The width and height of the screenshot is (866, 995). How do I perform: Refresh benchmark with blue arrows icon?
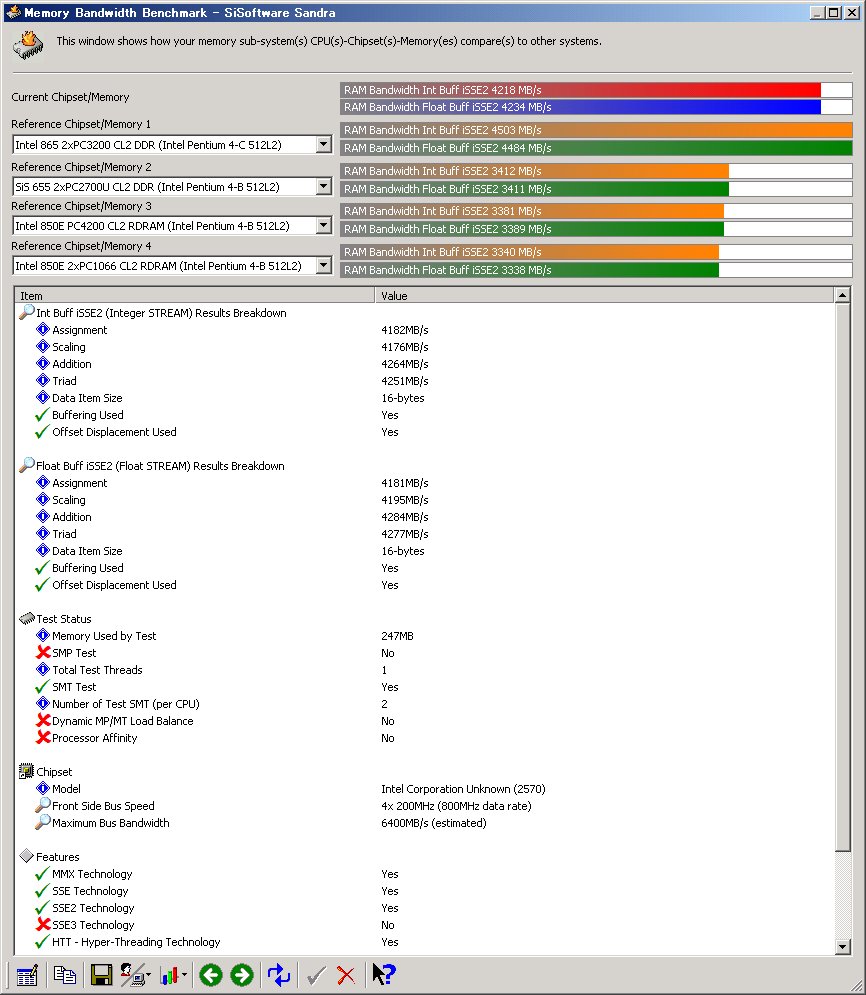point(279,975)
